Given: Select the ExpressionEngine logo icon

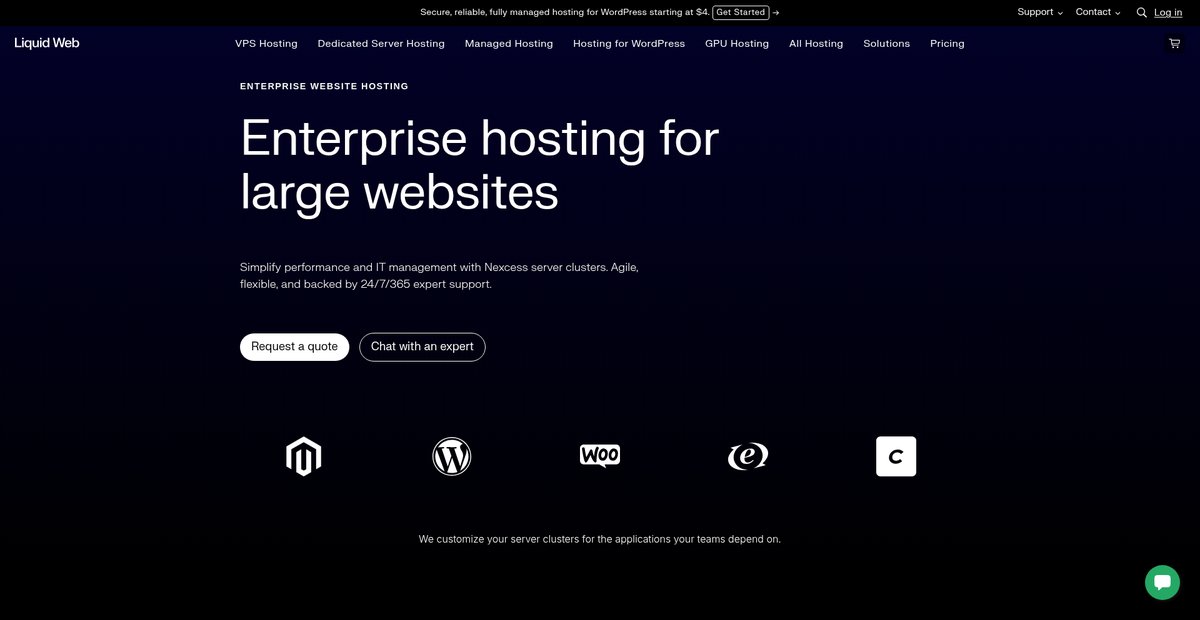Looking at the screenshot, I should pyautogui.click(x=748, y=456).
